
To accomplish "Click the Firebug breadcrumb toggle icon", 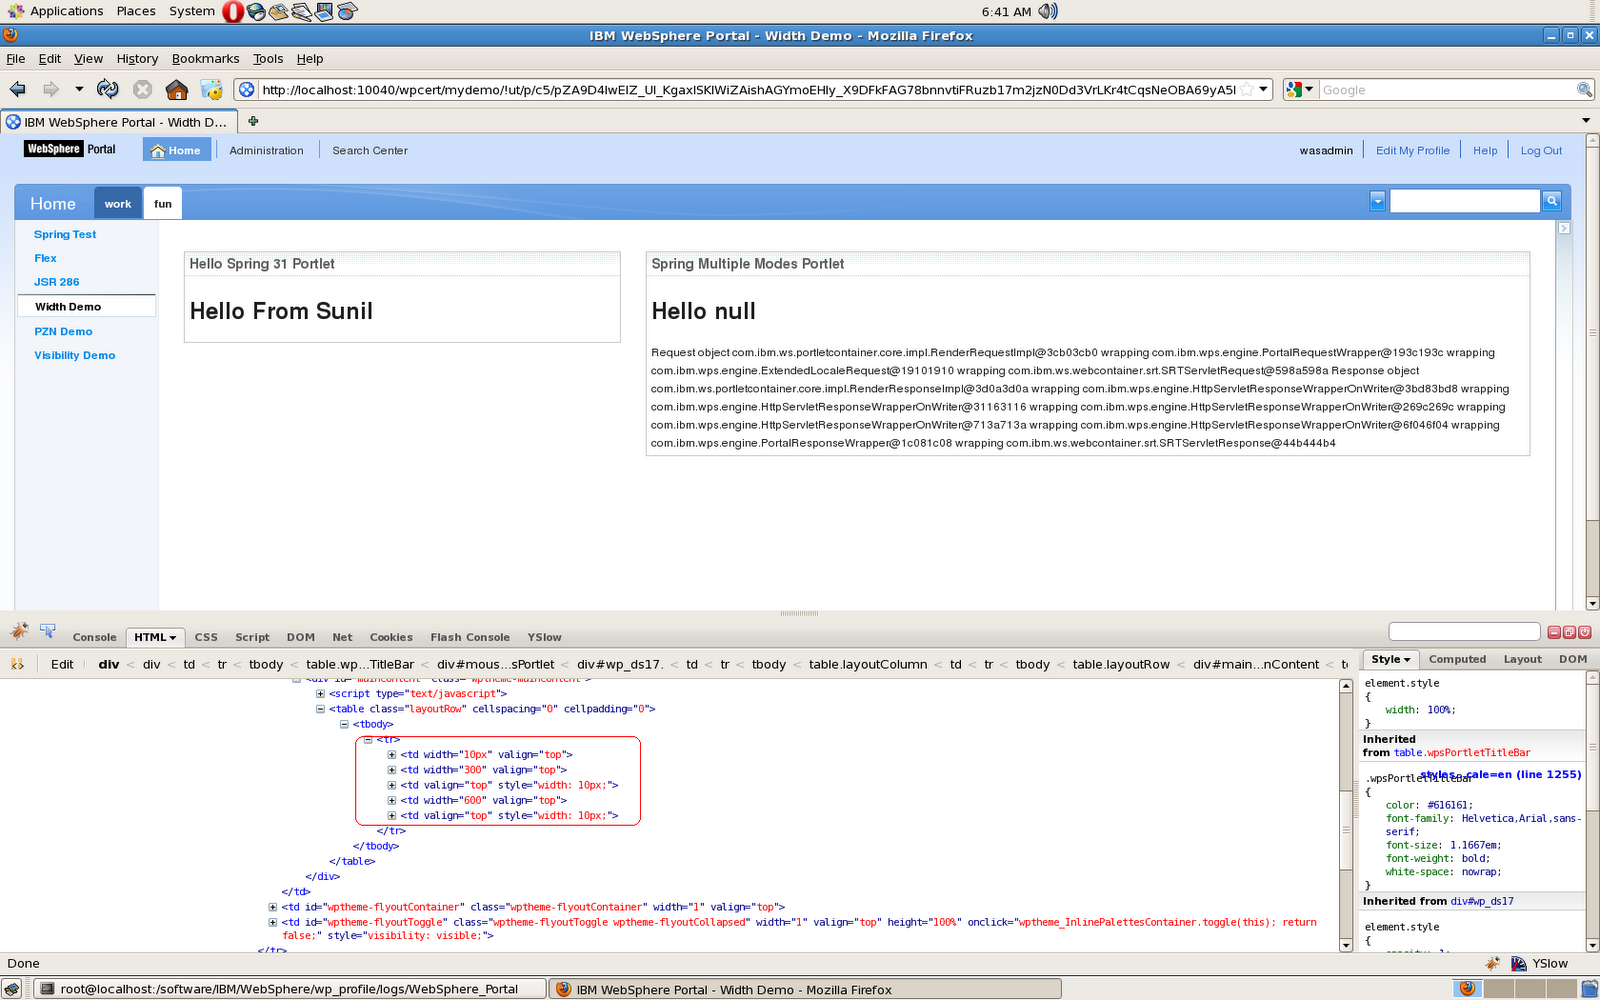I will (x=17, y=664).
